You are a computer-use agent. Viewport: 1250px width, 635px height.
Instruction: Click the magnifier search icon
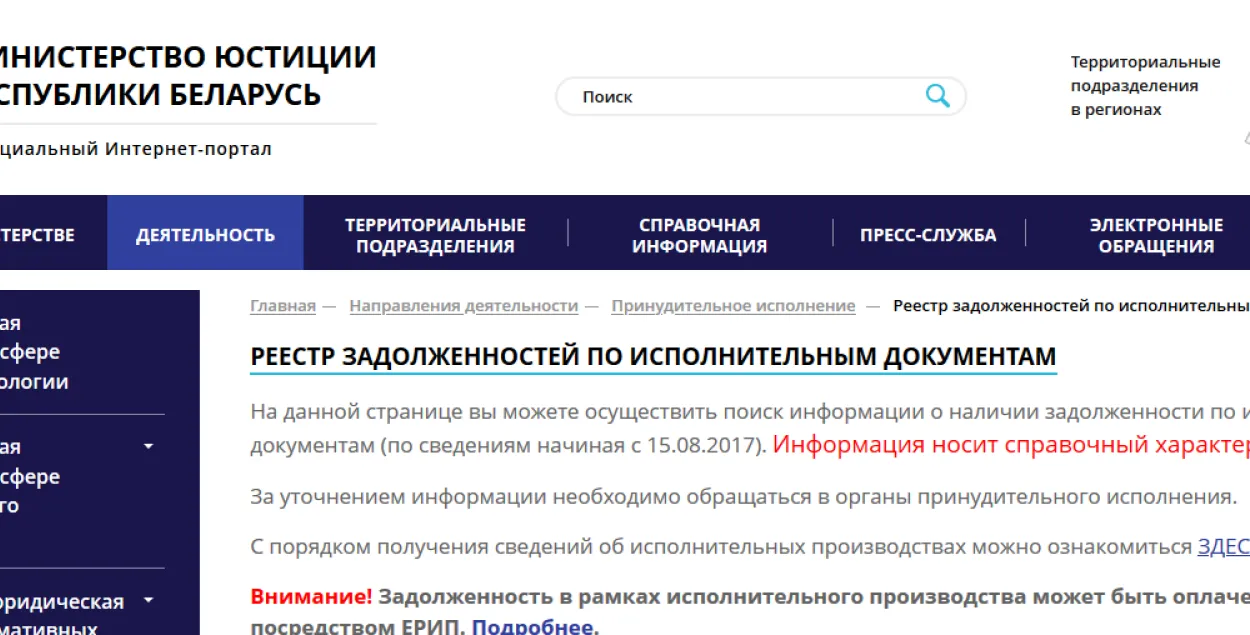(937, 96)
